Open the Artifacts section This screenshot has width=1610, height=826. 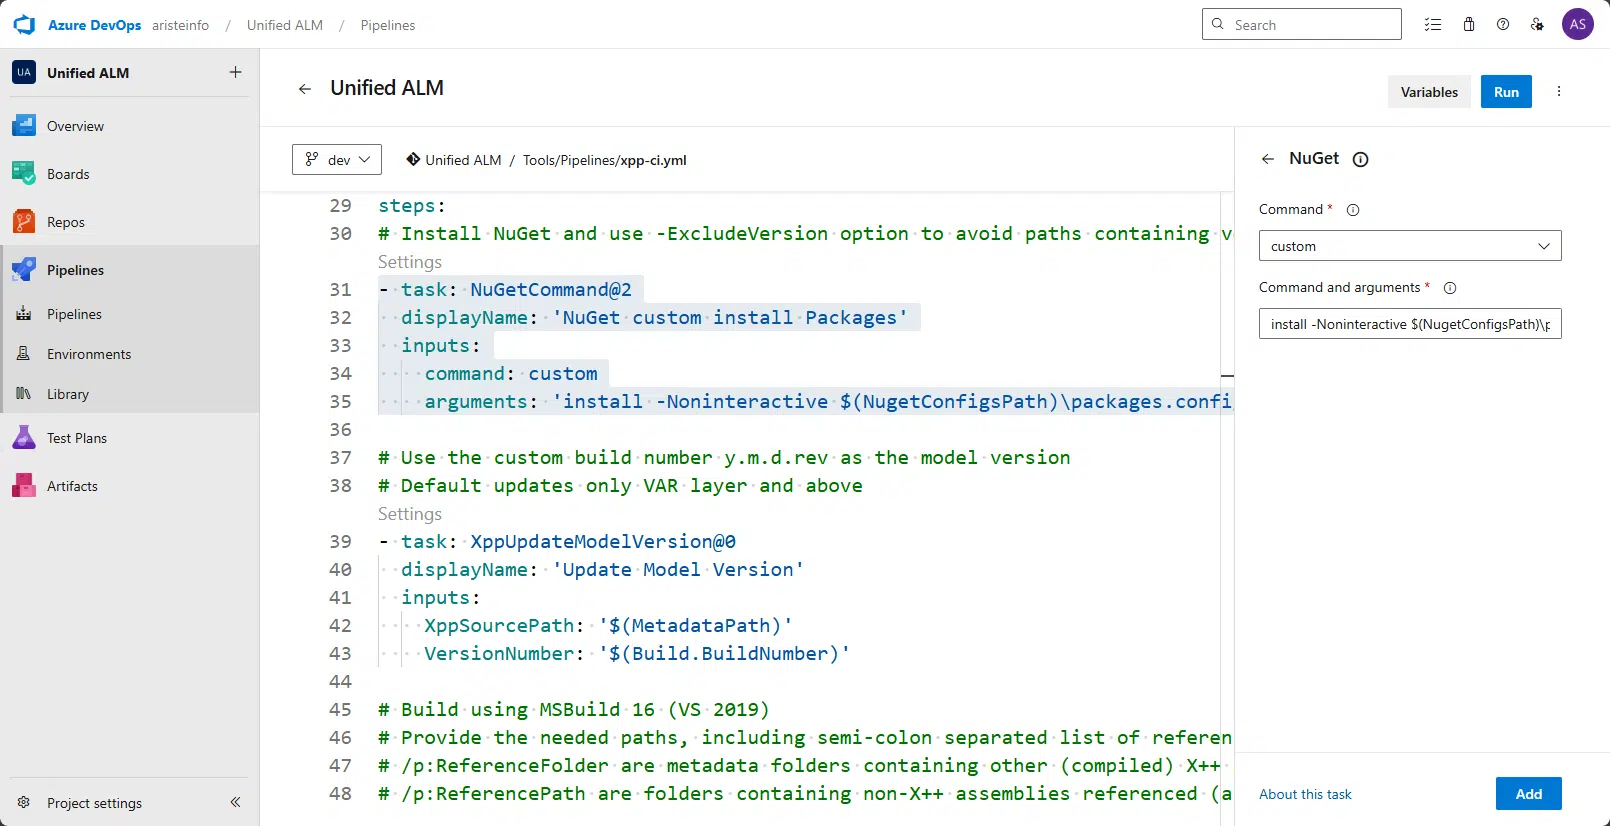pos(72,486)
